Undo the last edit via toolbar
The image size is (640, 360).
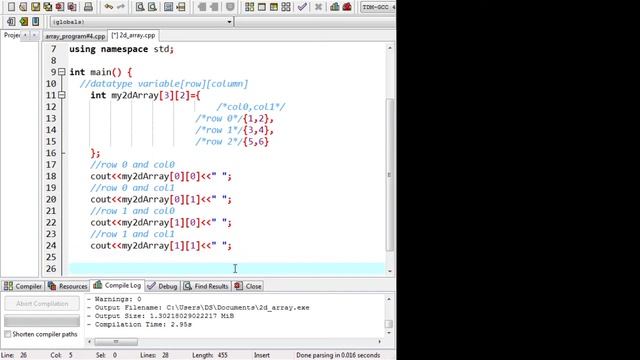pyautogui.click(x=109, y=7)
